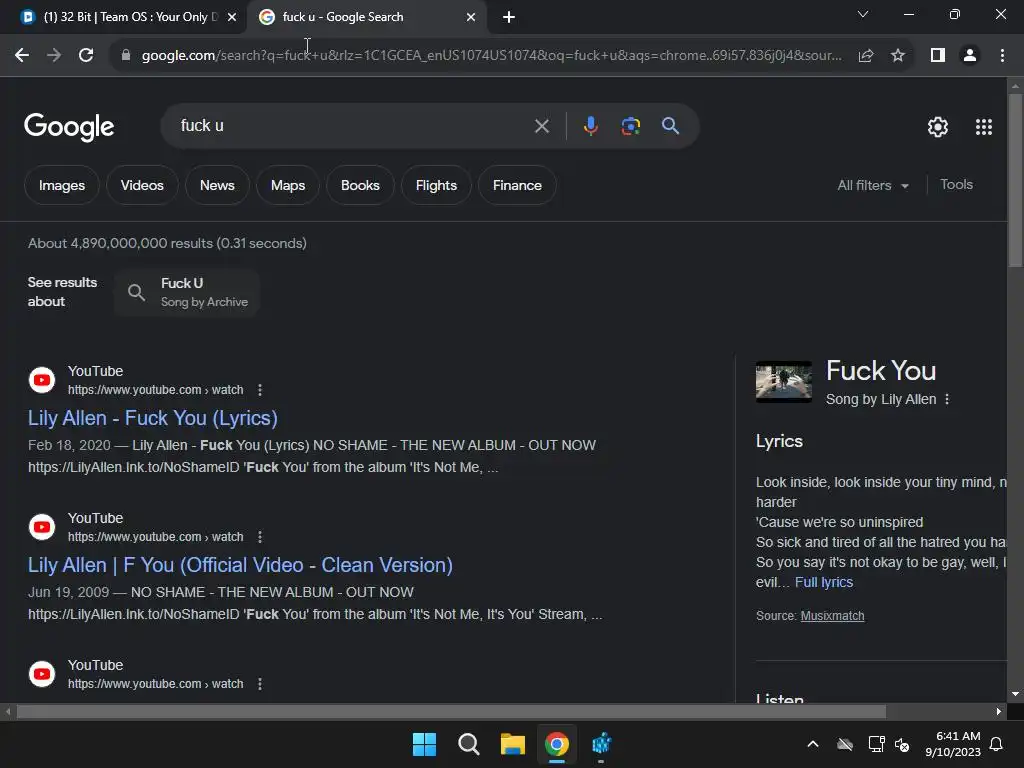Filter results by News
Viewport: 1024px width, 768px height.
click(217, 185)
